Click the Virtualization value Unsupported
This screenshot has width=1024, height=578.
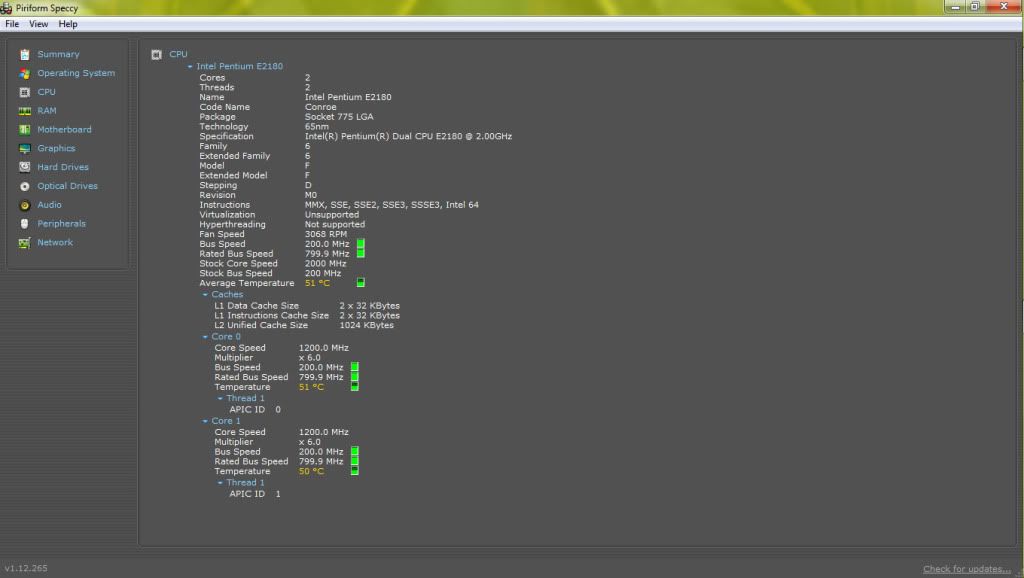(332, 215)
